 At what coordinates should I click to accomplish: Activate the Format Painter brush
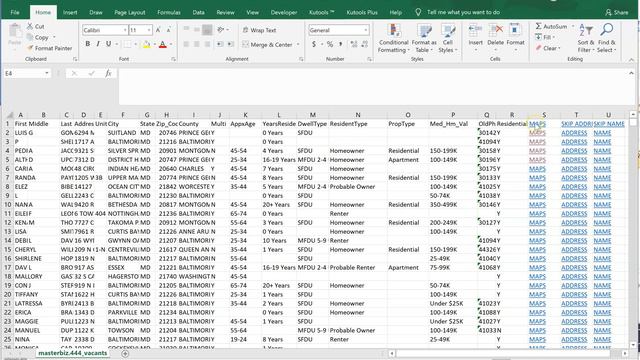tap(49, 48)
